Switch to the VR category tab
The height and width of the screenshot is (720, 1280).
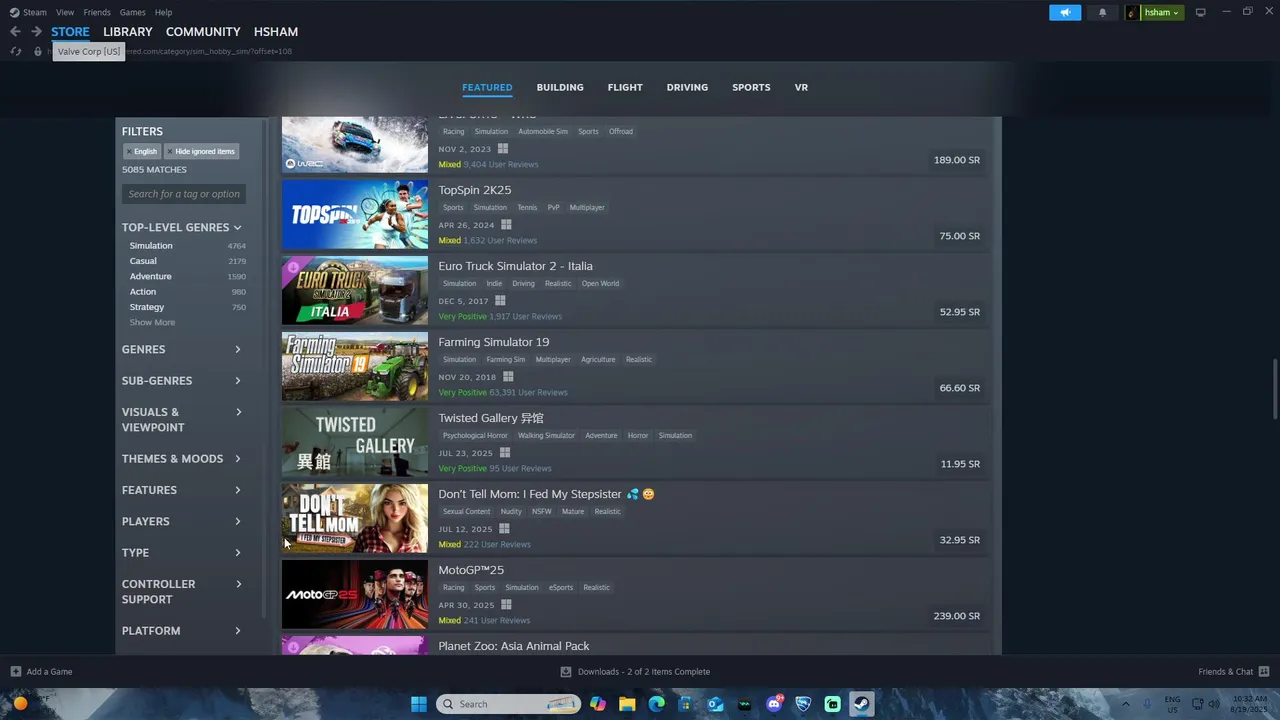(801, 87)
